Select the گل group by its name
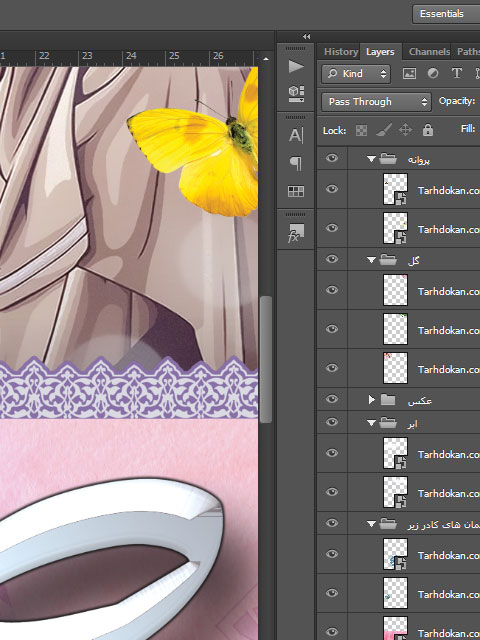Viewport: 480px width, 640px height. point(413,260)
